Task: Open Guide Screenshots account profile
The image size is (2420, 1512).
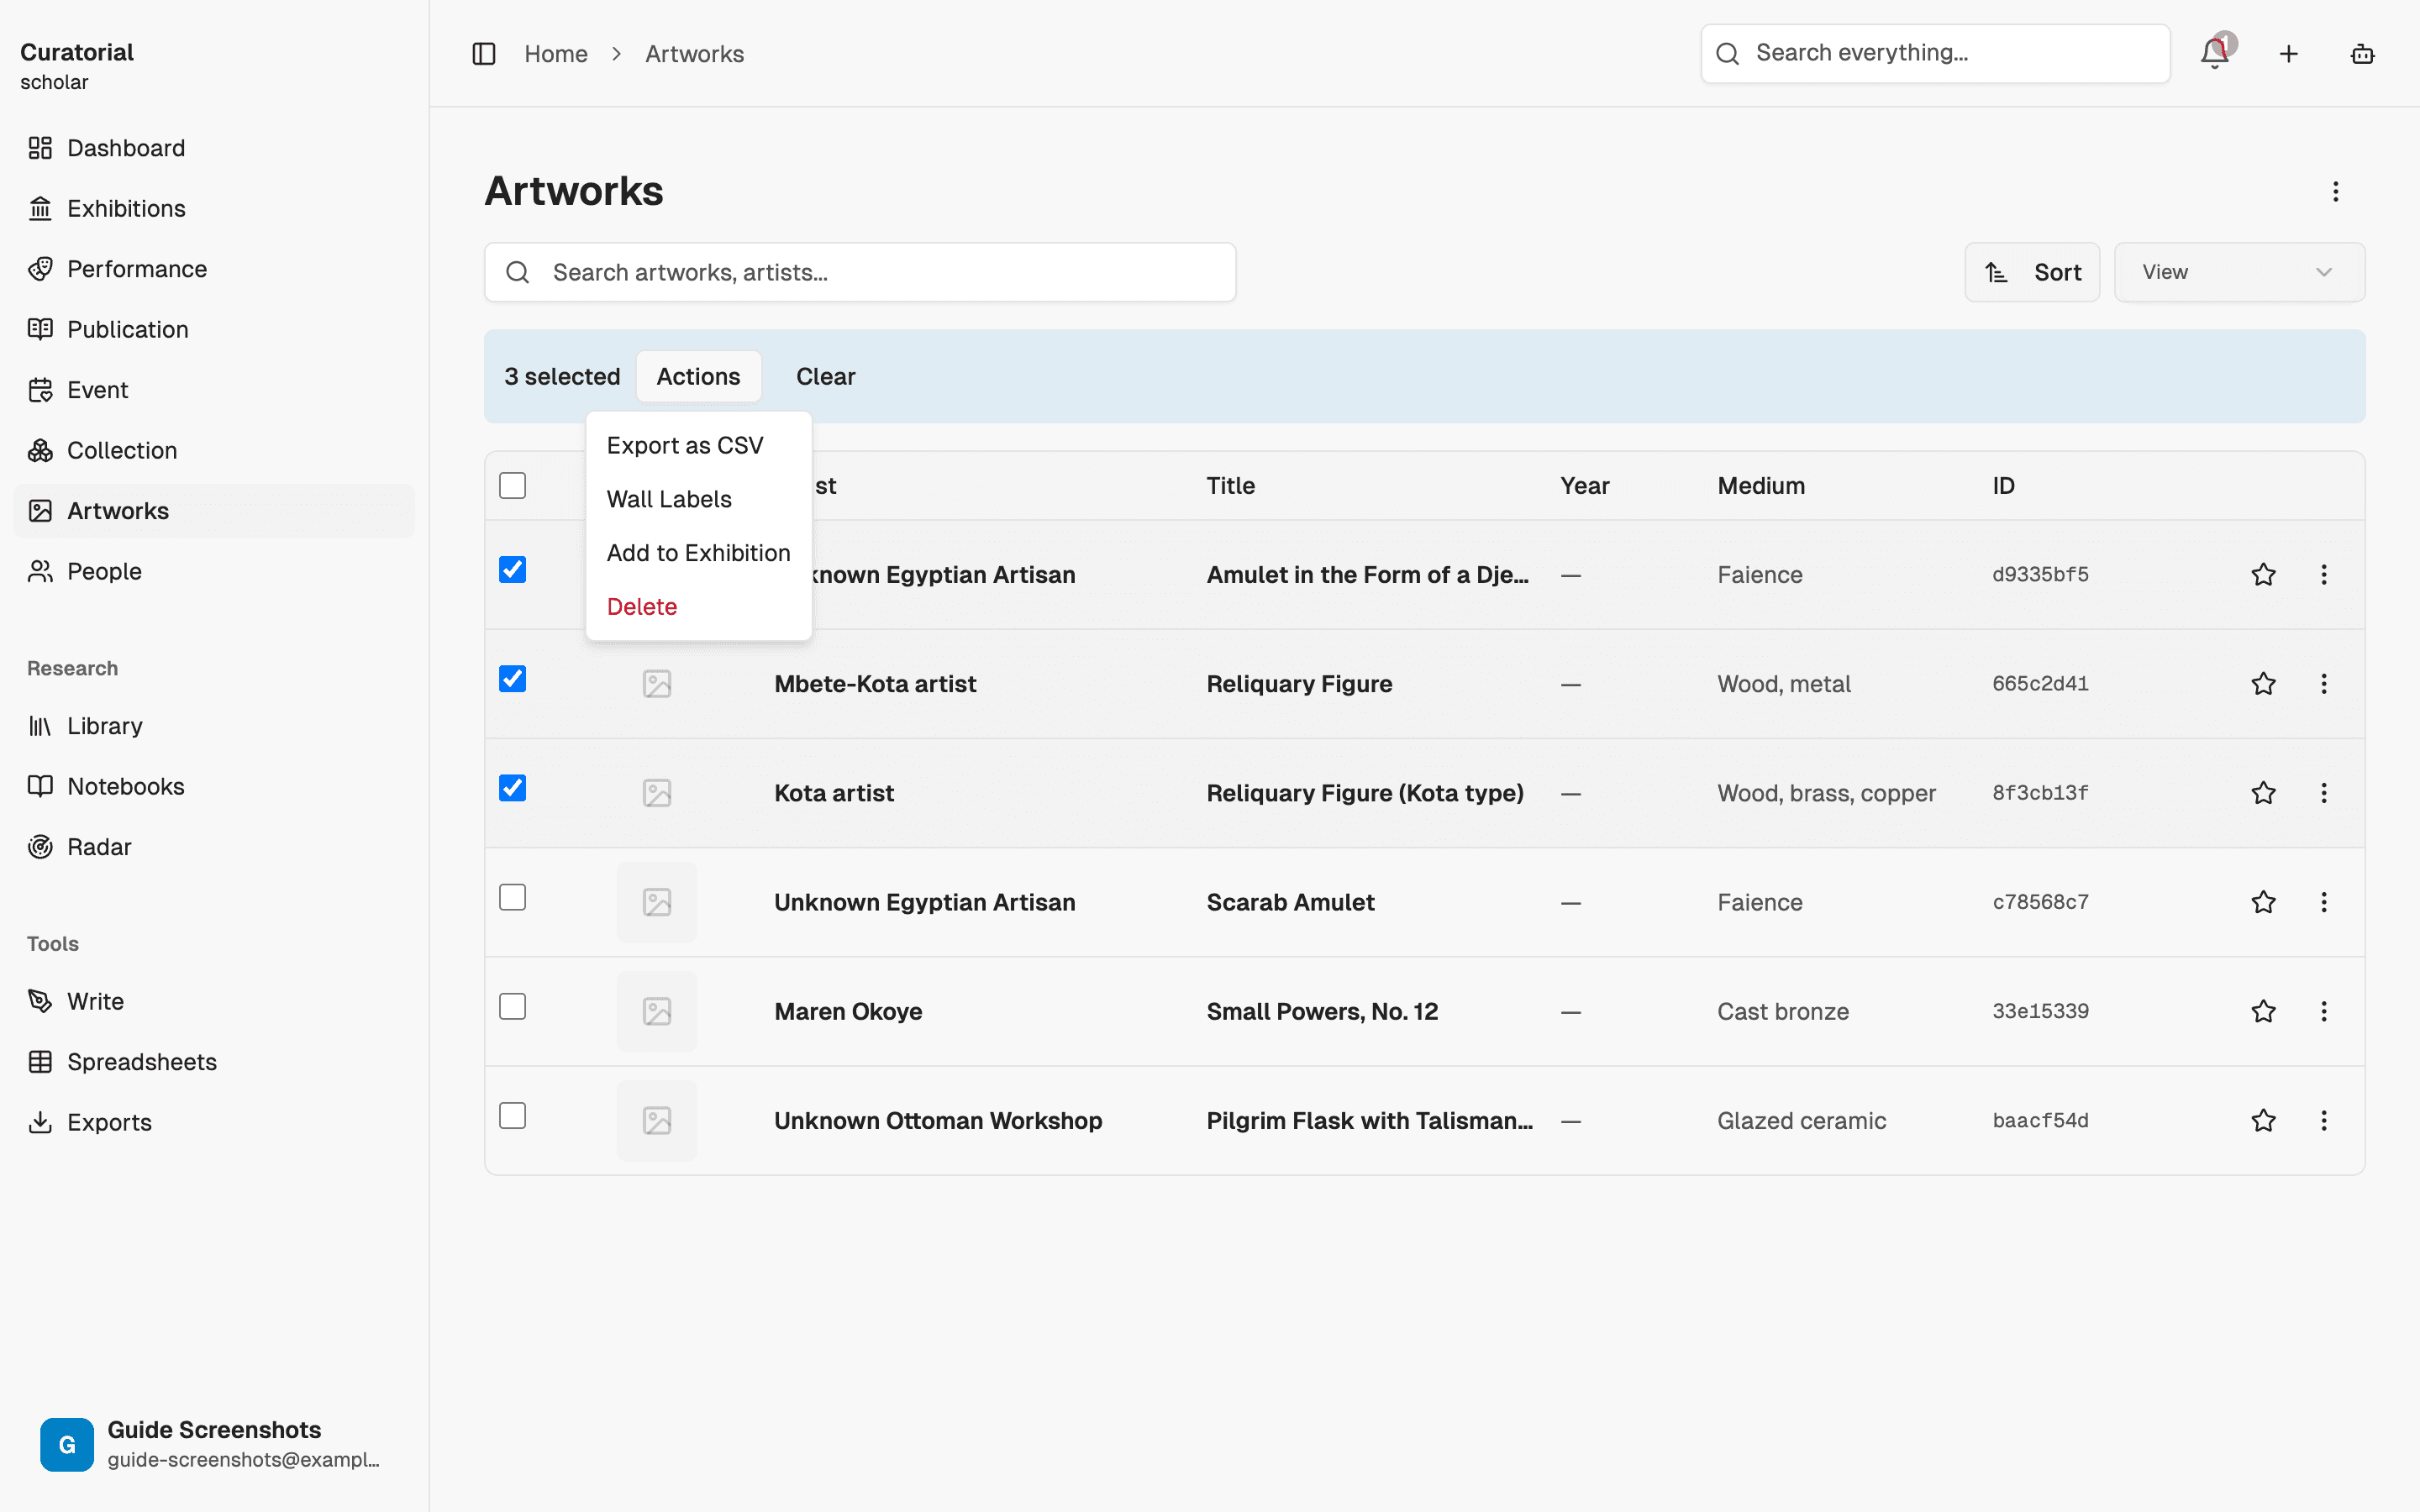Action: (x=214, y=1443)
